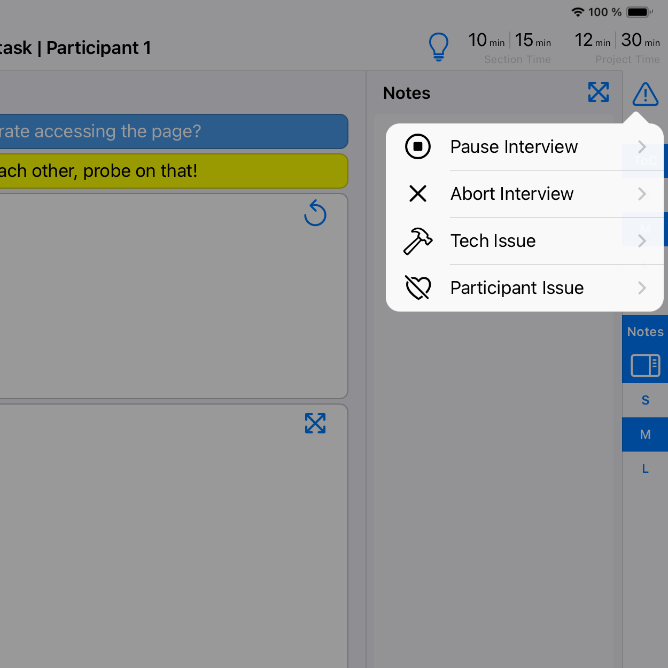Click the crossed heart Participant Issue icon
The width and height of the screenshot is (668, 668).
point(418,288)
